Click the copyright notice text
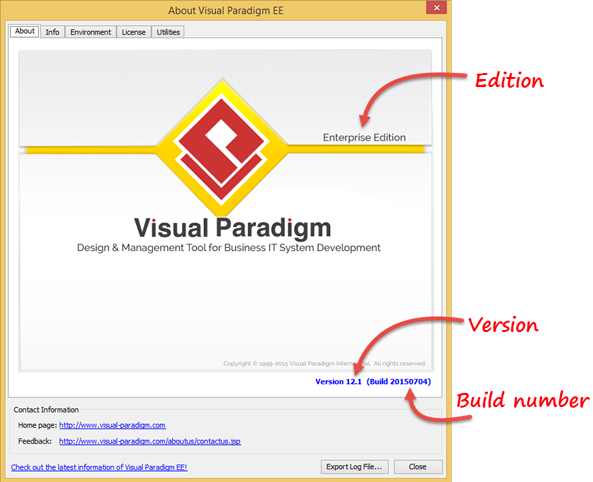Screen dimensions: 593x482 (x=324, y=364)
